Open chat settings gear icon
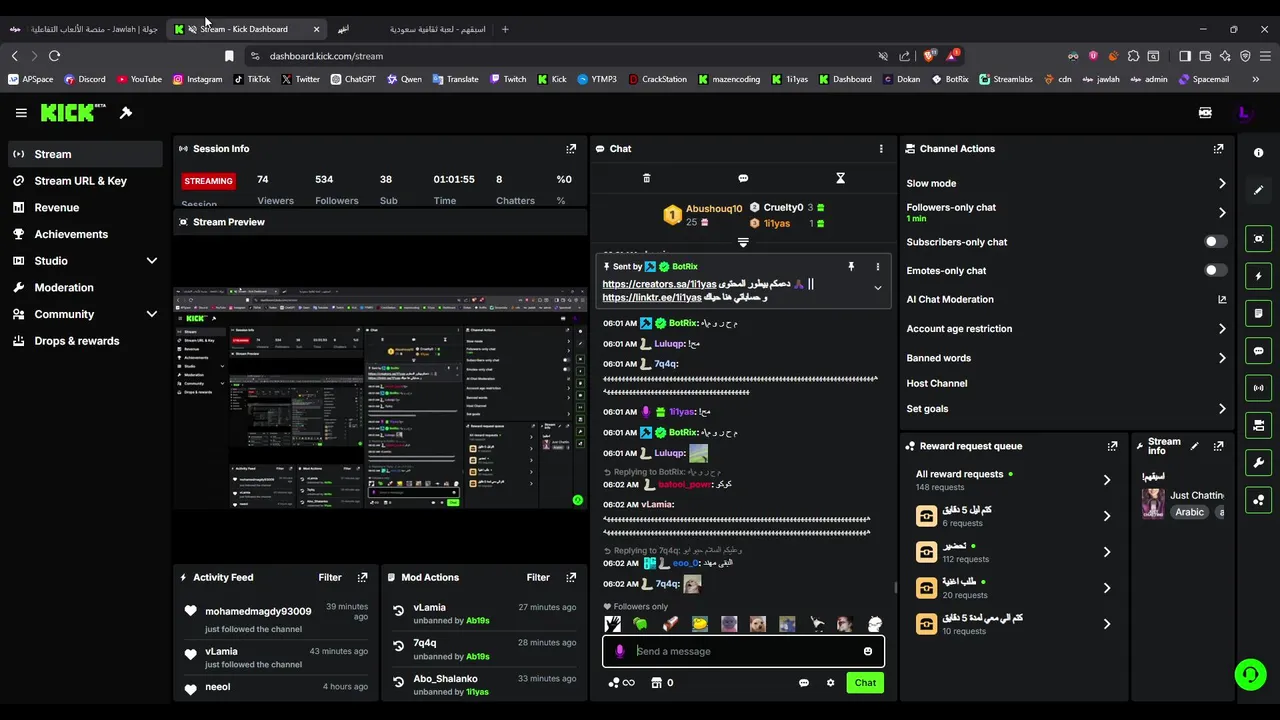This screenshot has height=720, width=1280. pyautogui.click(x=830, y=683)
